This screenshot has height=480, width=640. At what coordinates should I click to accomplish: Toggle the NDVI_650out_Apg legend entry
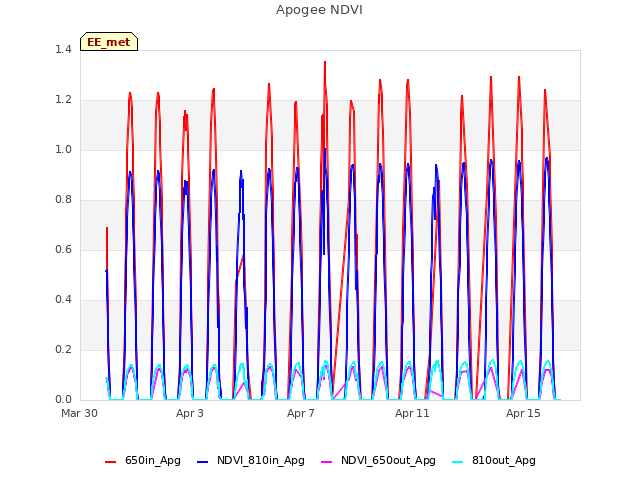coord(378,461)
